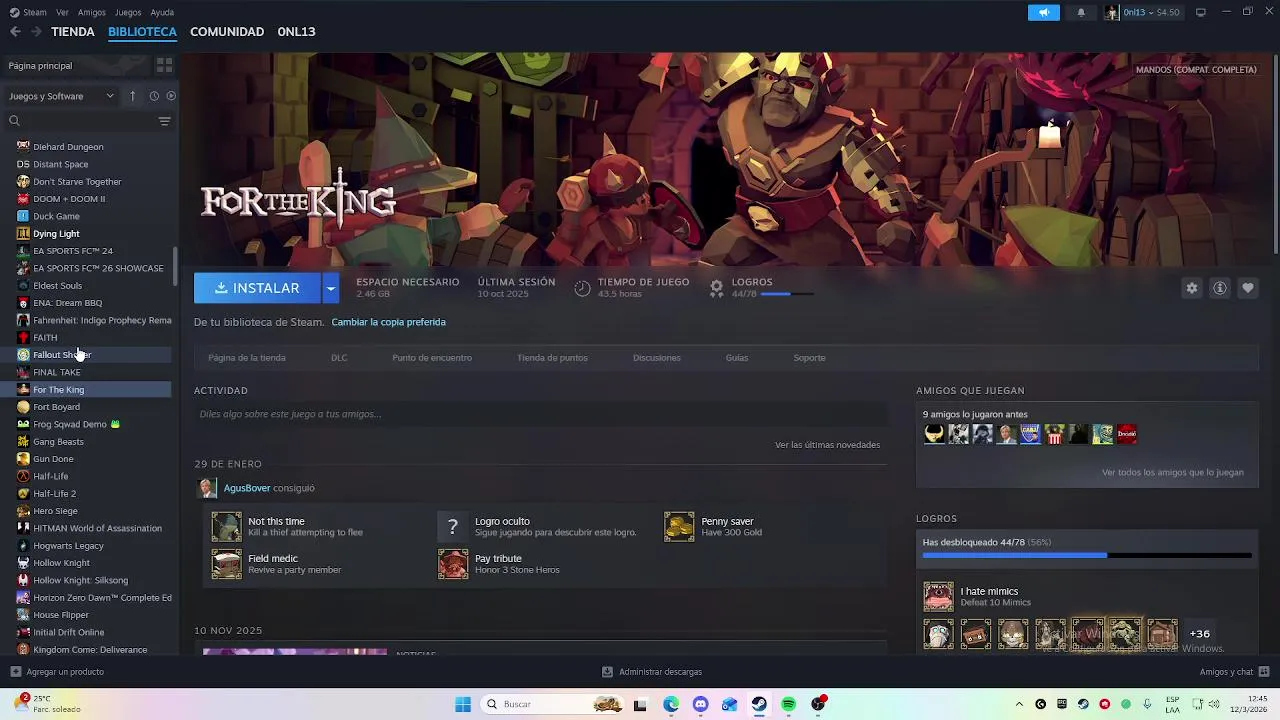The image size is (1280, 720).
Task: Click the playtime clock icon
Action: point(582,288)
